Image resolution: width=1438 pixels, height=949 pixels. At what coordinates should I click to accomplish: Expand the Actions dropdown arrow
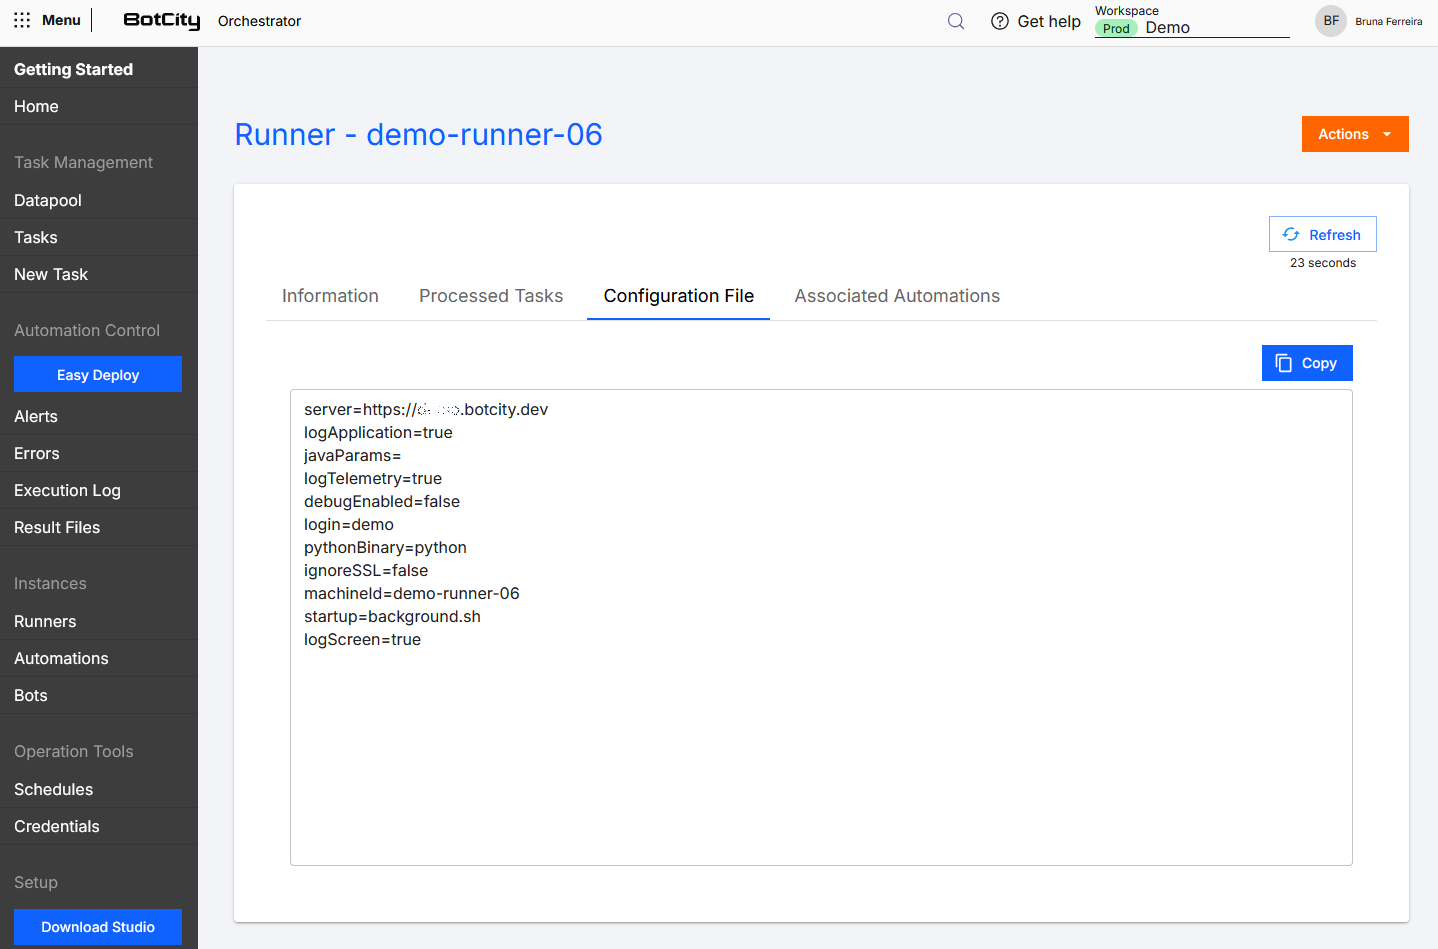coord(1387,134)
